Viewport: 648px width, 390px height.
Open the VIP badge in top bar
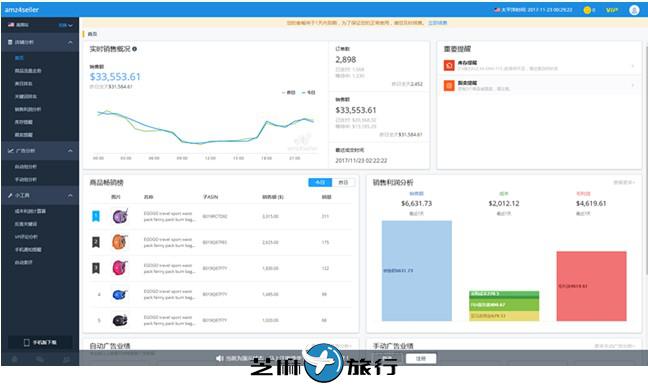(612, 10)
